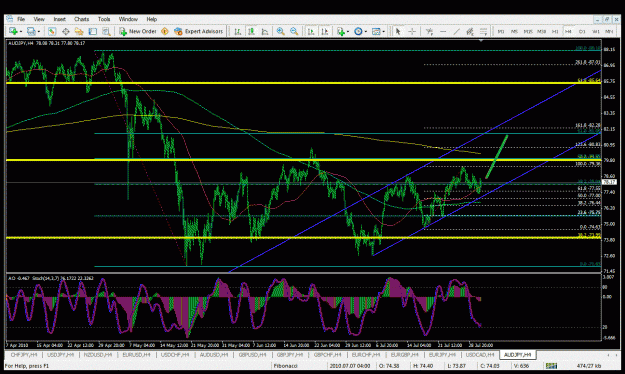Click the Fibonacci status bar field
The width and height of the screenshot is (625, 374).
coord(285,366)
